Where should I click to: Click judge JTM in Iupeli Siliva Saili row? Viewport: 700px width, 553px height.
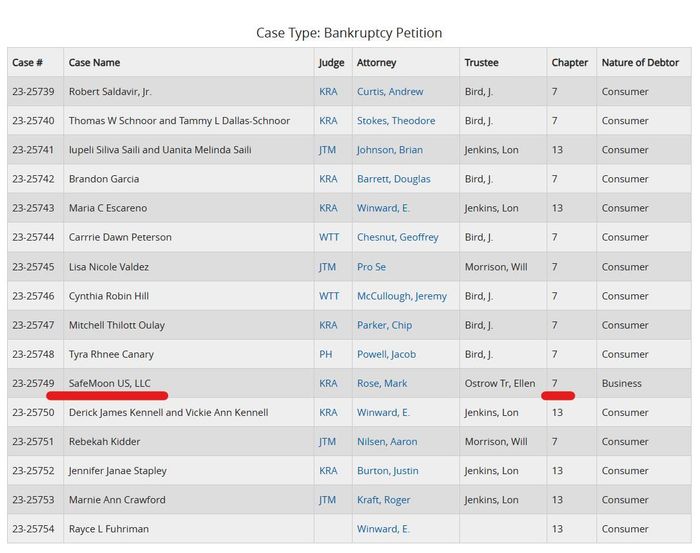pyautogui.click(x=327, y=150)
